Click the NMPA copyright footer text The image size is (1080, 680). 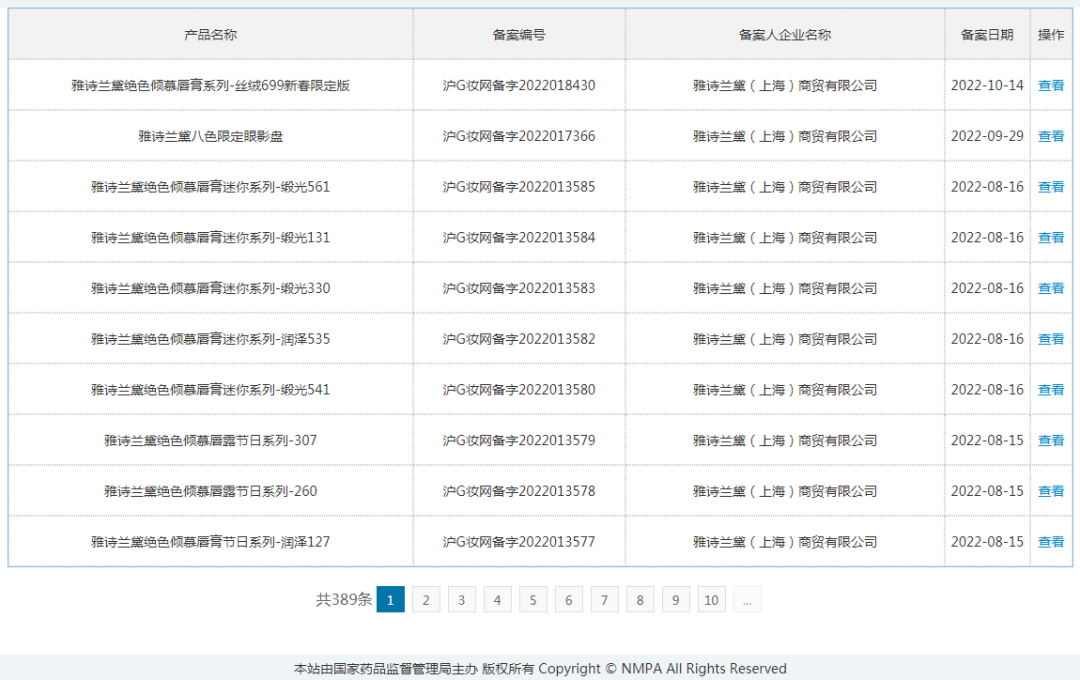click(540, 668)
